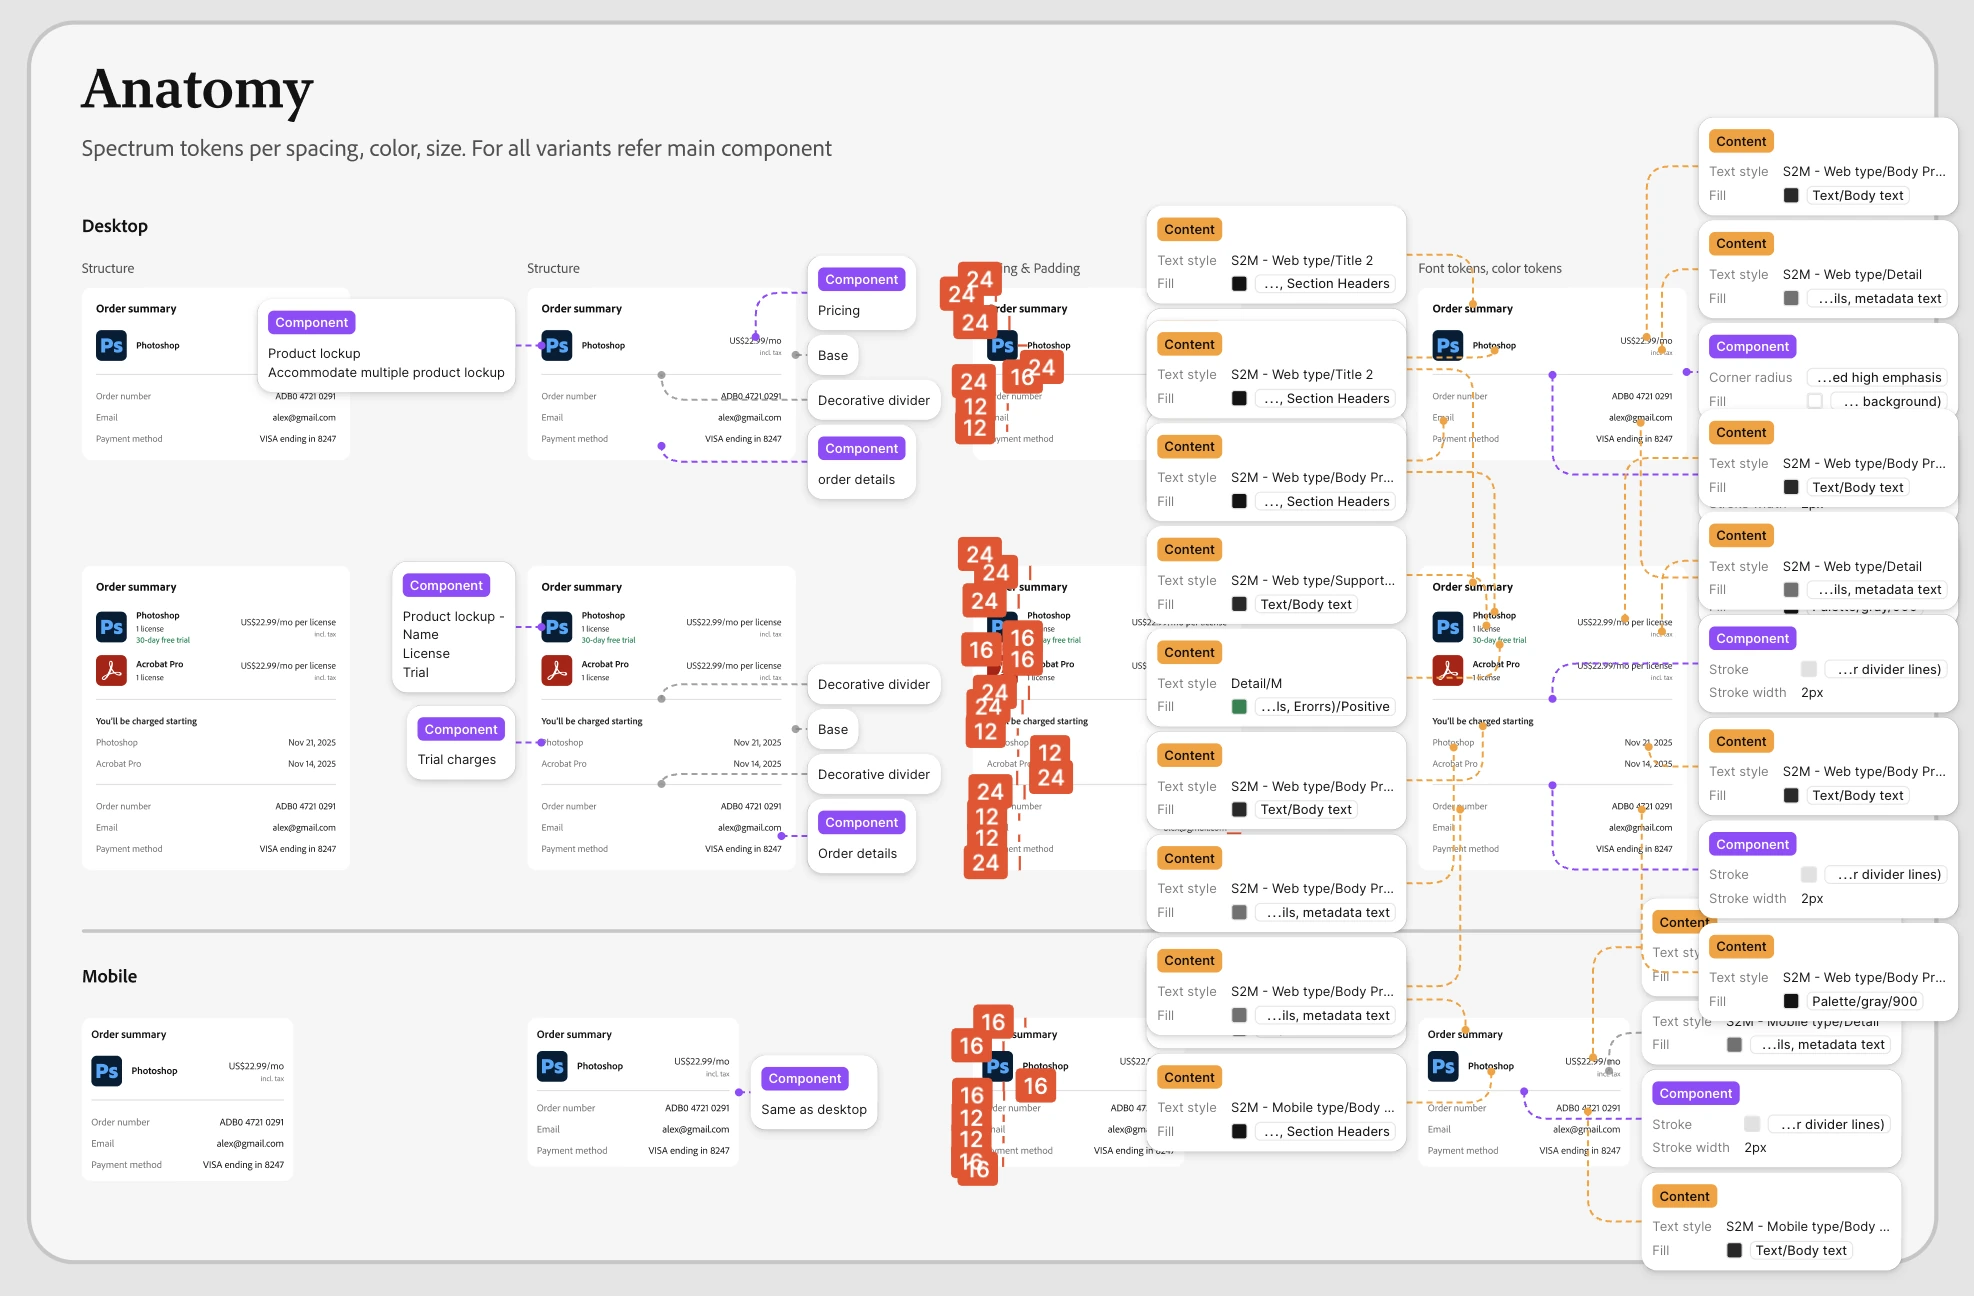
Task: Click Photoshop icon in Mobile card beside 'Same as desktop'
Action: pyautogui.click(x=552, y=1066)
